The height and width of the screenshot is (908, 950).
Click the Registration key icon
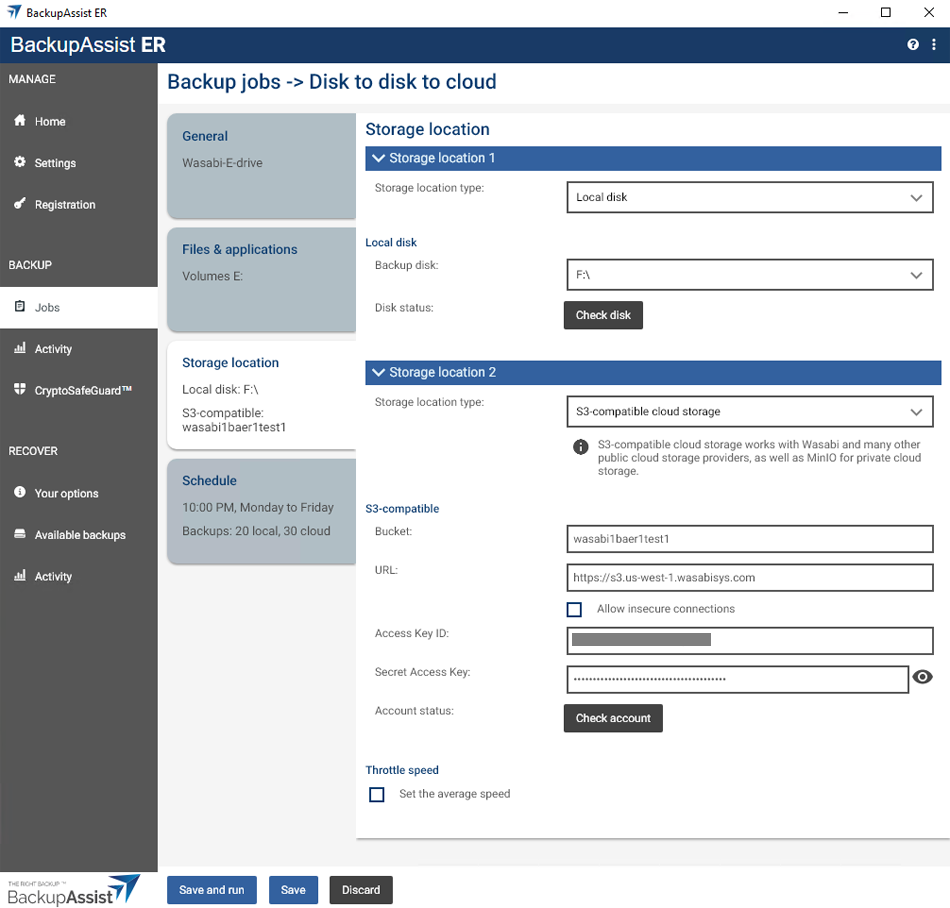(20, 204)
